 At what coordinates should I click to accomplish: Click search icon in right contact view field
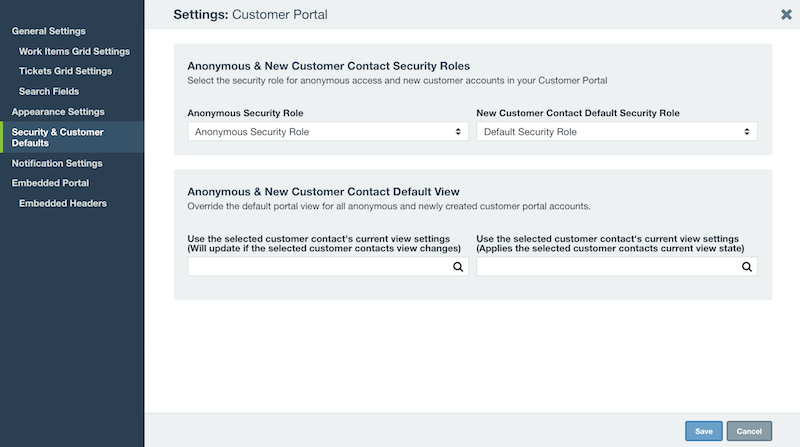[x=747, y=267]
